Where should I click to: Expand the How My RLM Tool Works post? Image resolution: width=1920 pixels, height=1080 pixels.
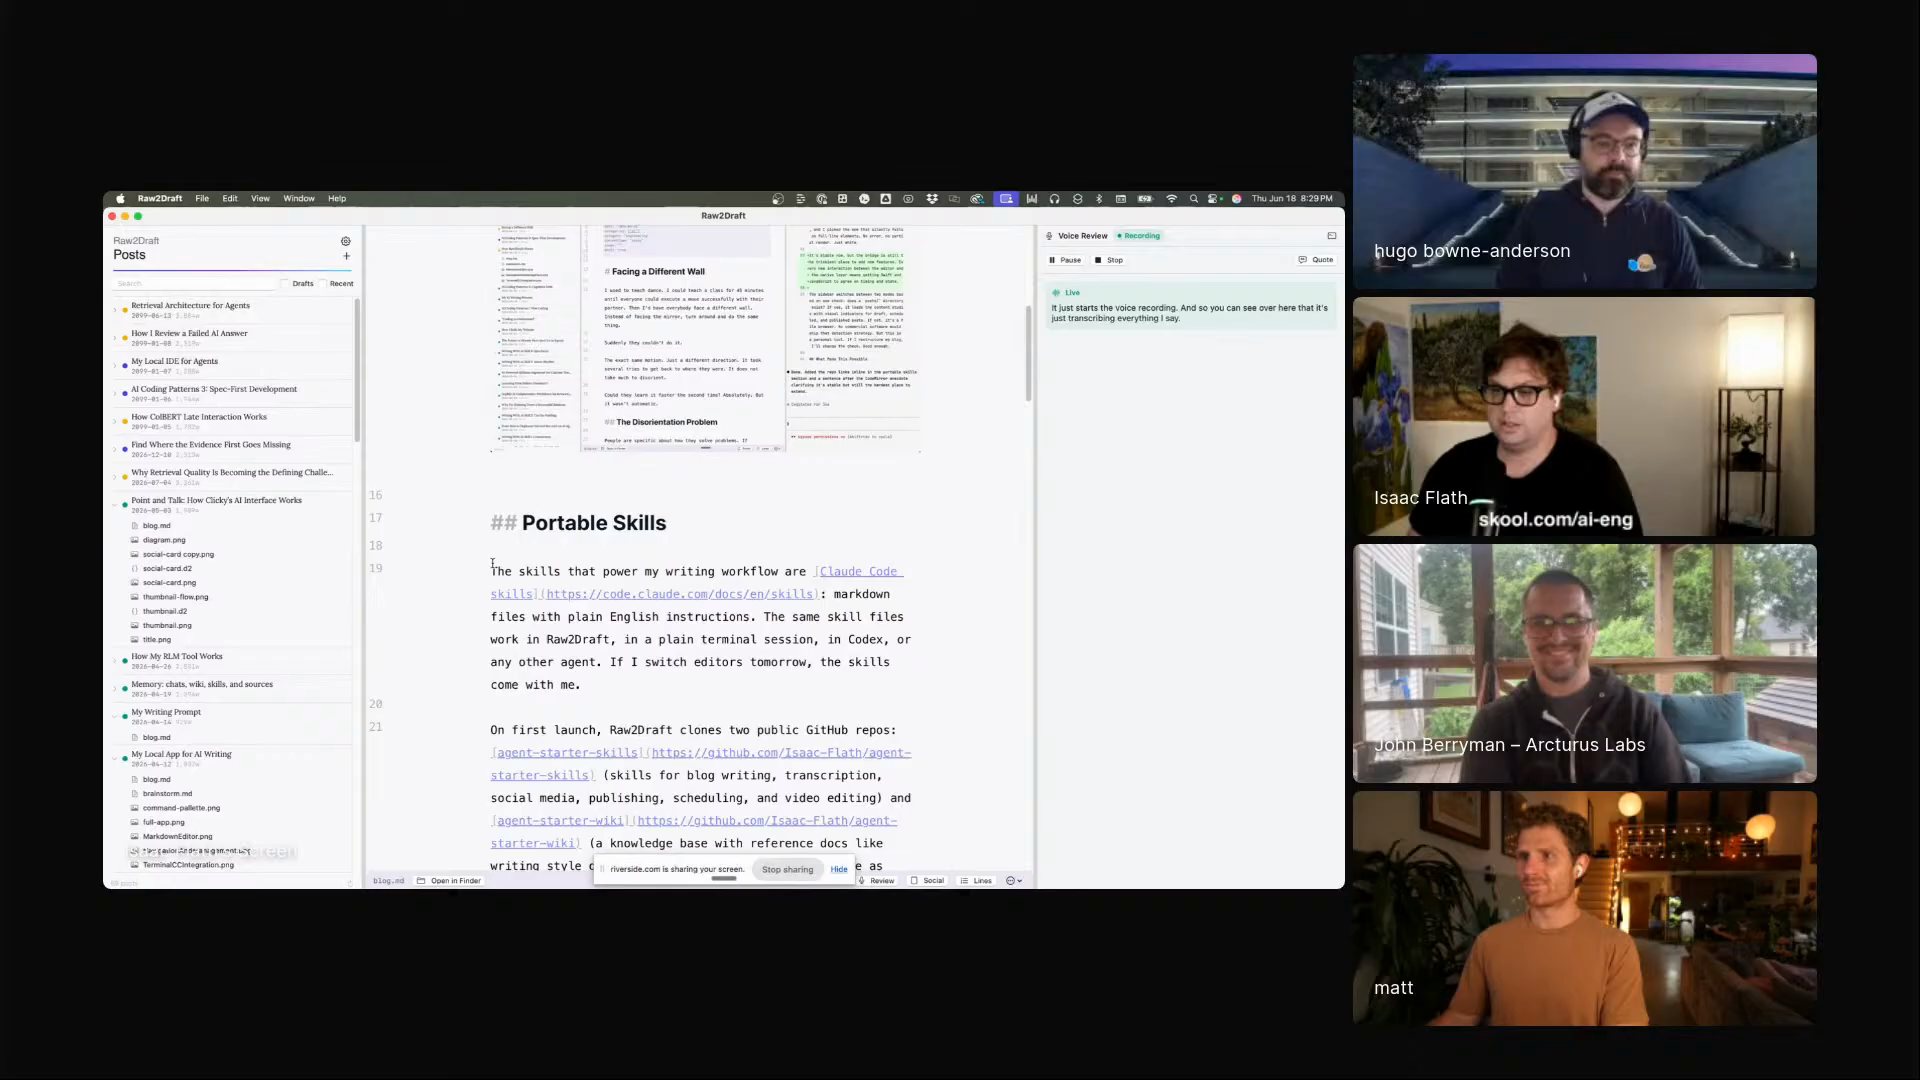[115, 661]
